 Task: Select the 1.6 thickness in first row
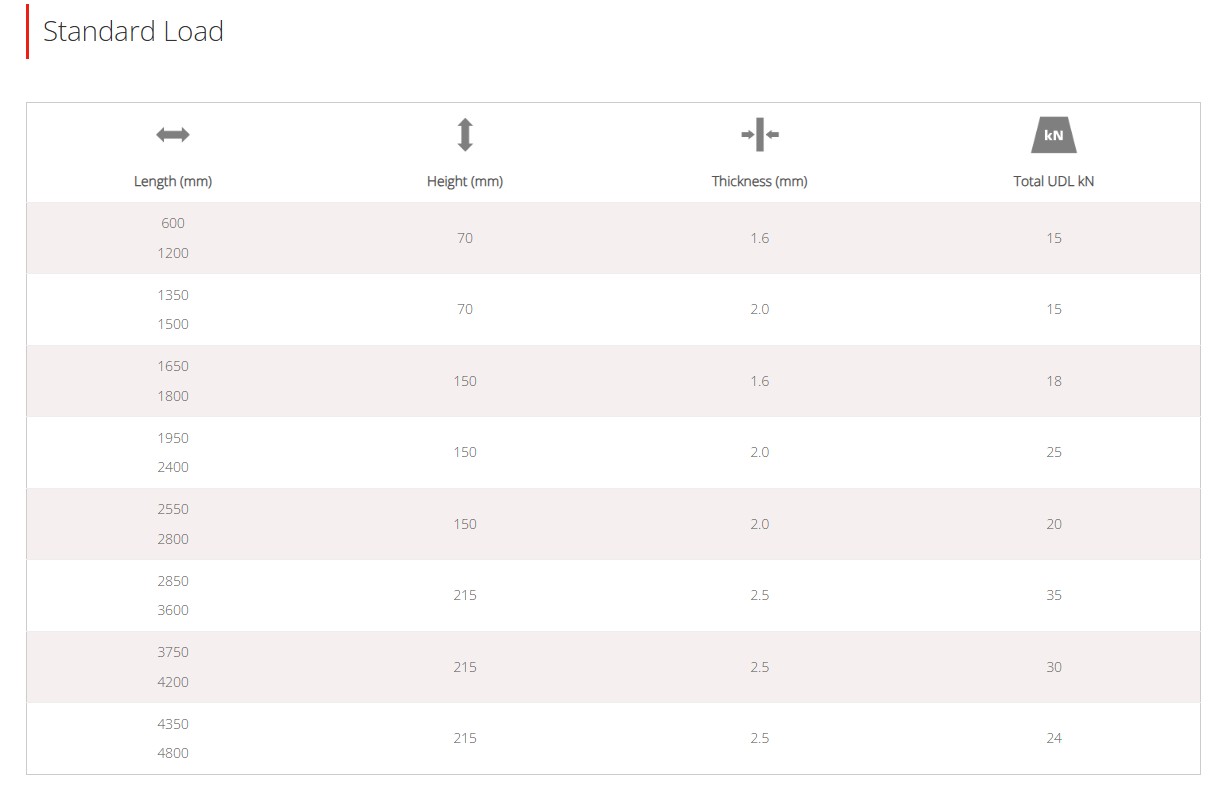point(760,238)
